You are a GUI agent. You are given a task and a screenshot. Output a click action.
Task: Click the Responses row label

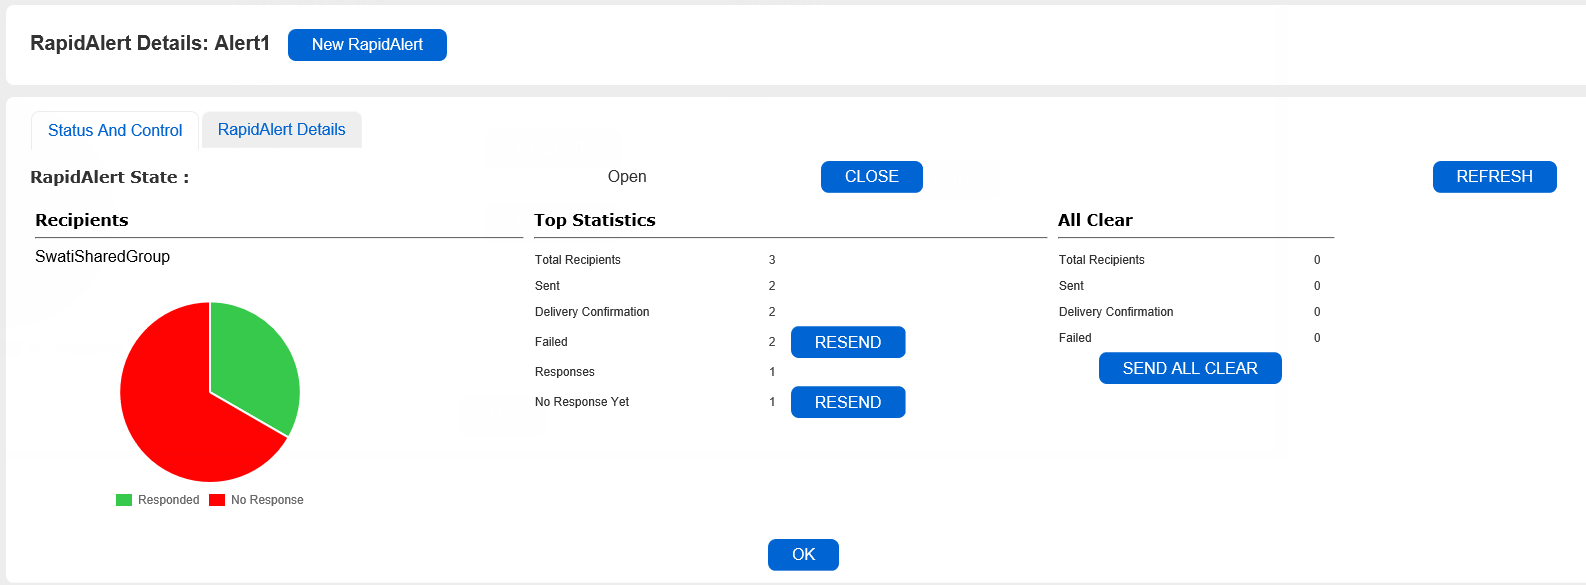click(x=564, y=372)
